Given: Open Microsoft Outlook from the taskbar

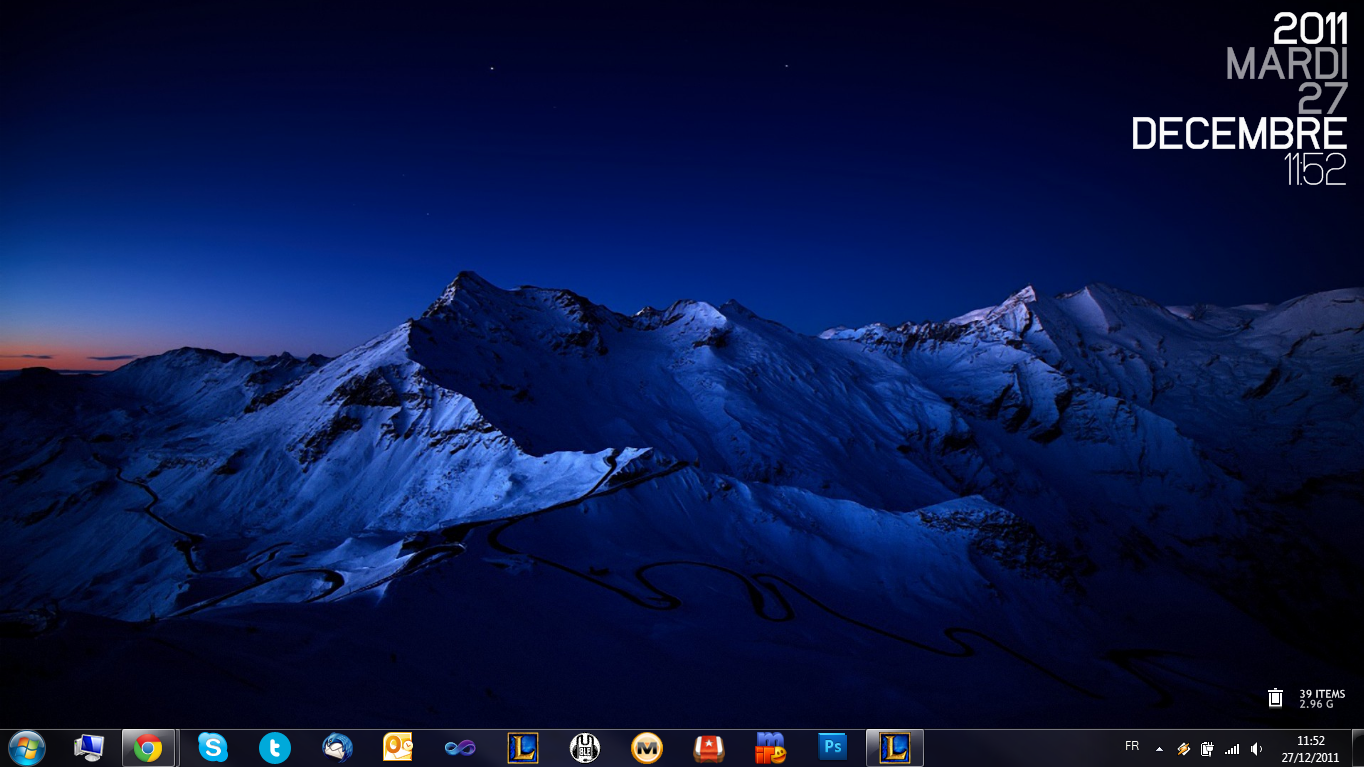Looking at the screenshot, I should pos(398,748).
